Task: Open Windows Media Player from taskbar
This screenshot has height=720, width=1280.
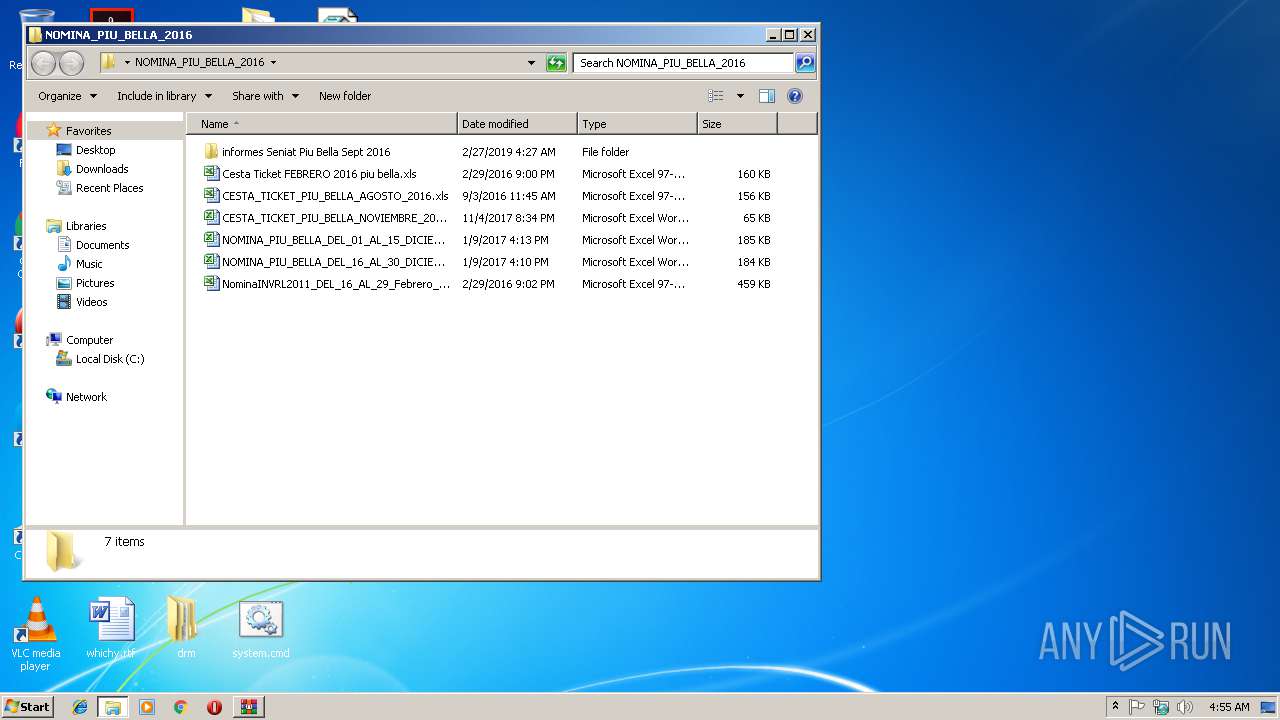Action: click(147, 707)
